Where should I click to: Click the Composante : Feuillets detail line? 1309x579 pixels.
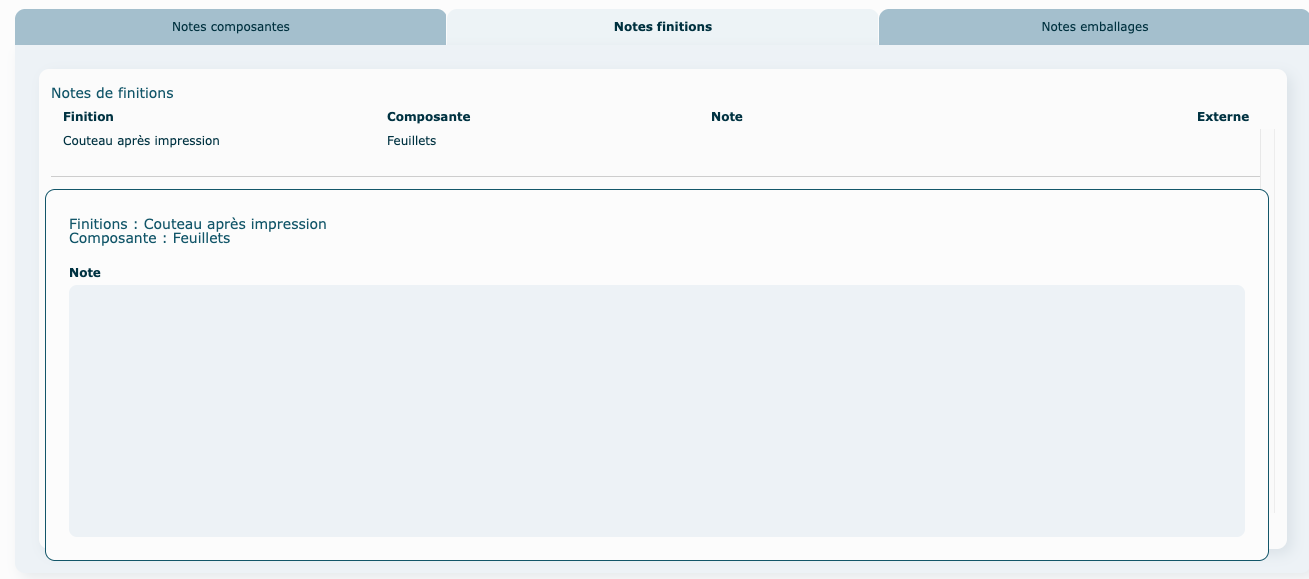pyautogui.click(x=149, y=239)
